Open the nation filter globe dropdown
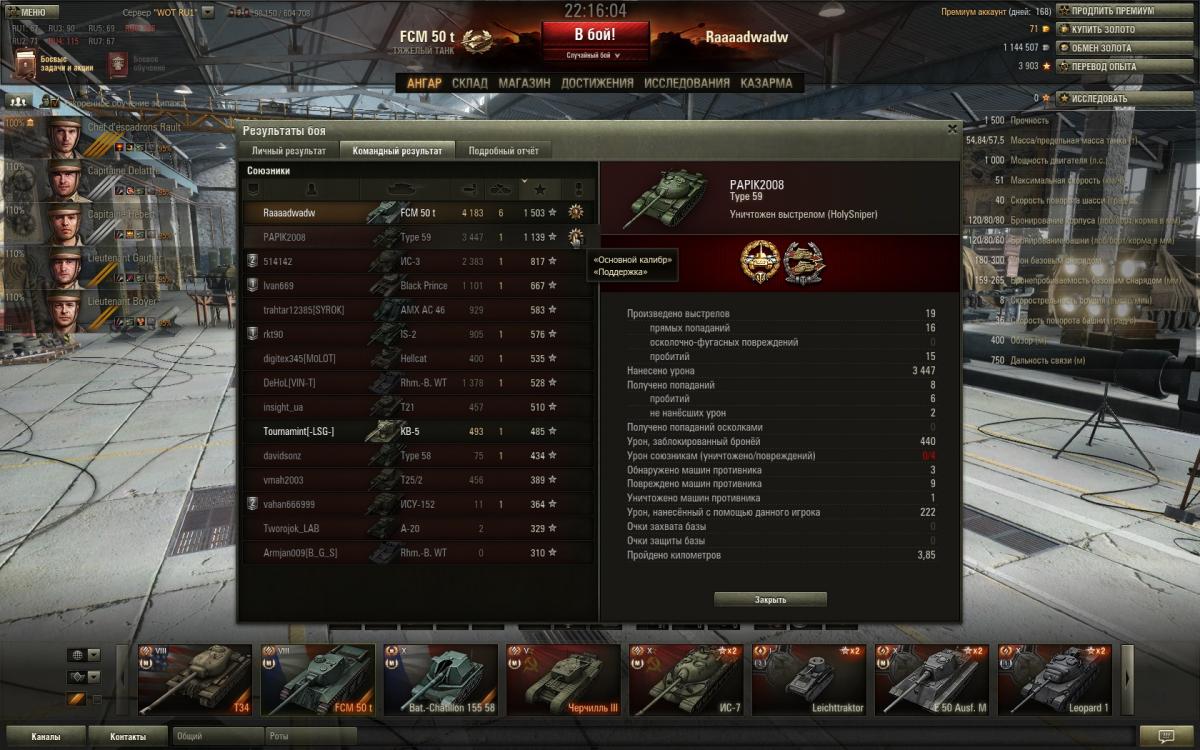Viewport: 1200px width, 750px height. (84, 655)
